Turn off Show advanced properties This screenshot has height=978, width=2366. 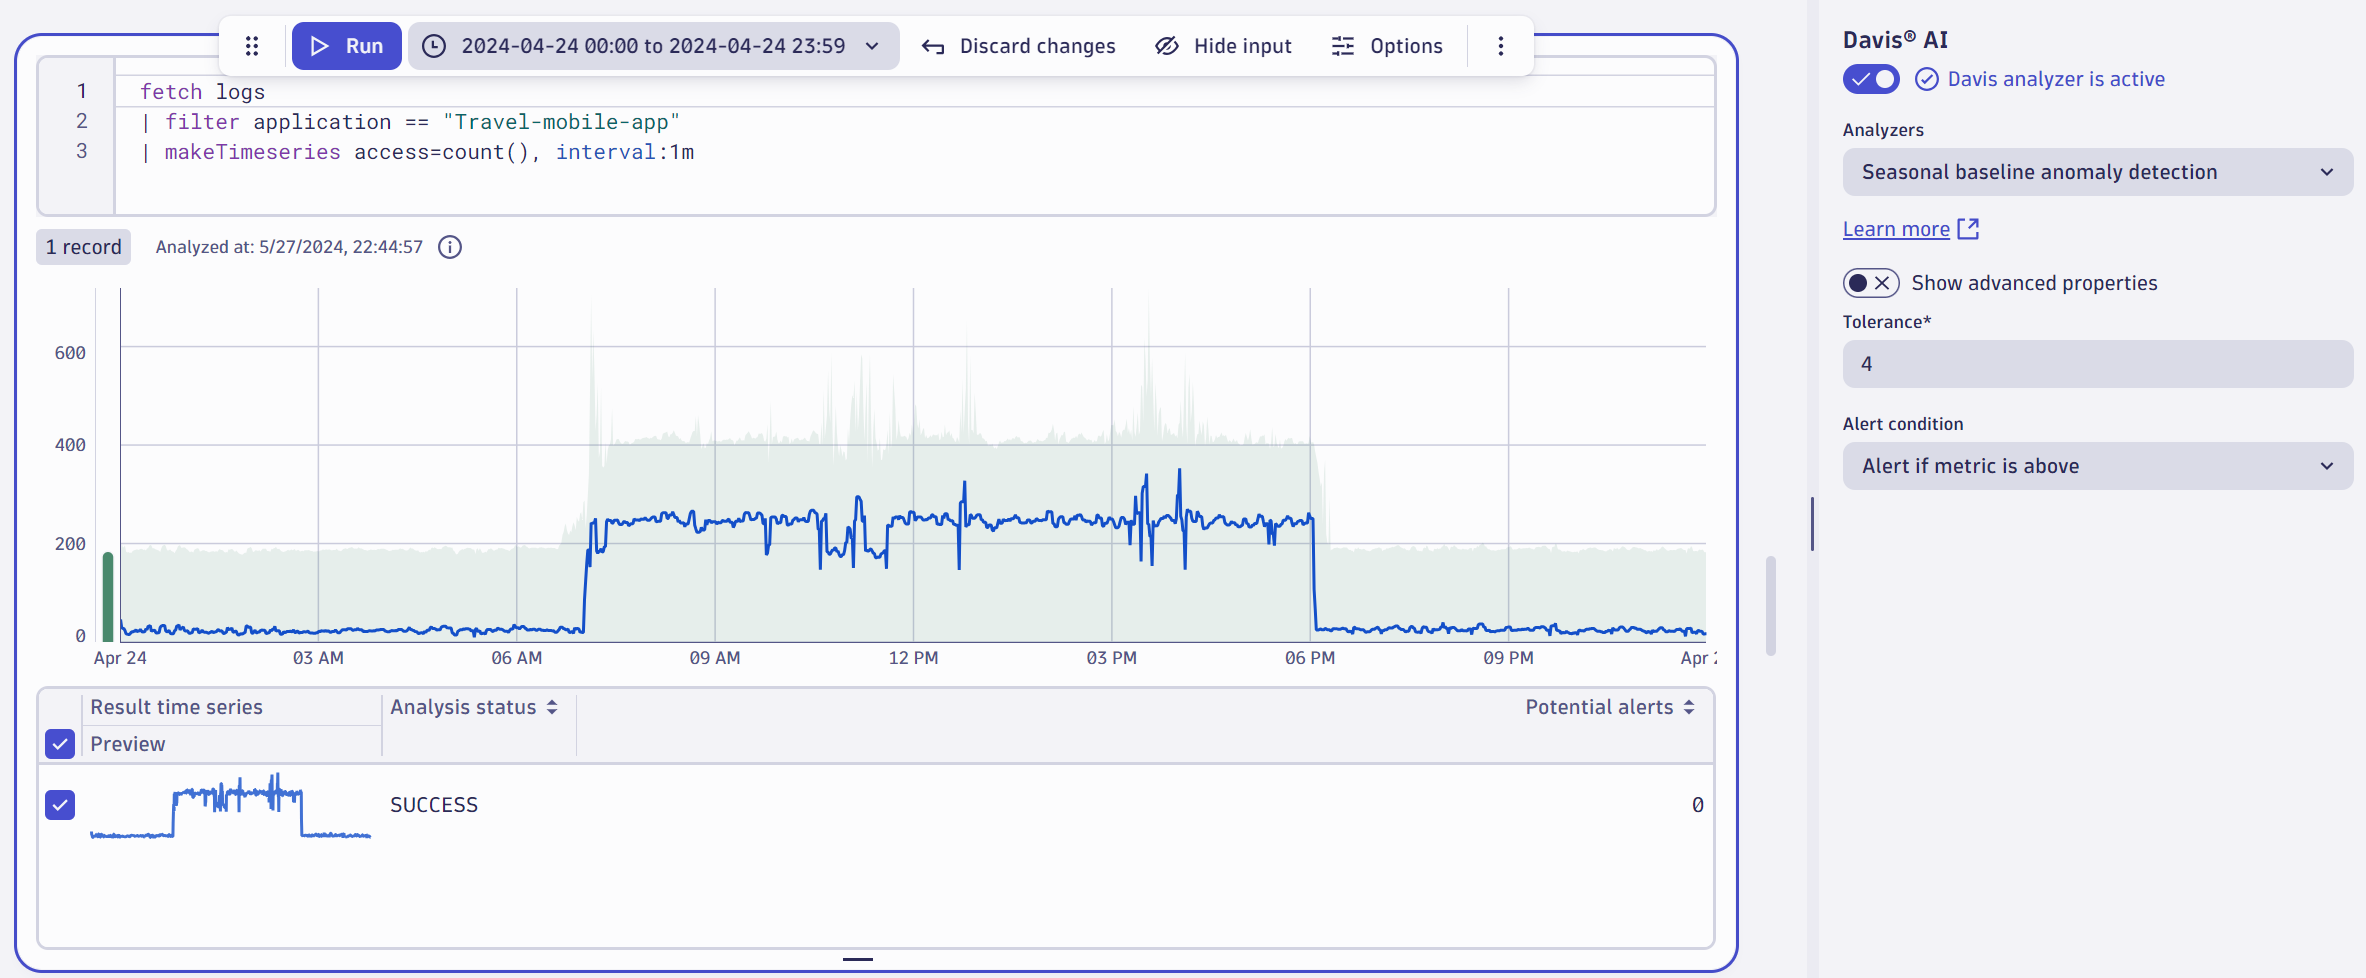(x=1871, y=283)
